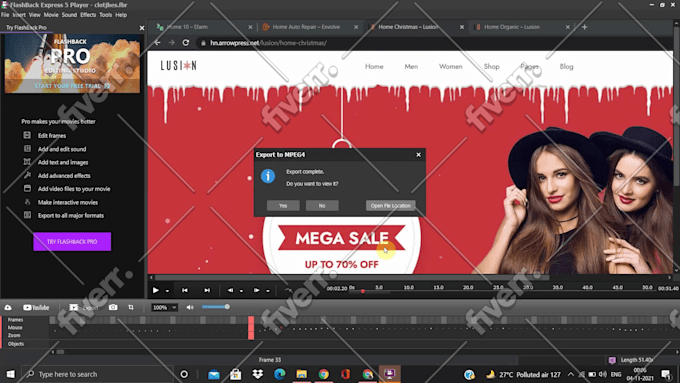
Task: Click the Women link in the Lusion navigation
Action: tap(451, 66)
